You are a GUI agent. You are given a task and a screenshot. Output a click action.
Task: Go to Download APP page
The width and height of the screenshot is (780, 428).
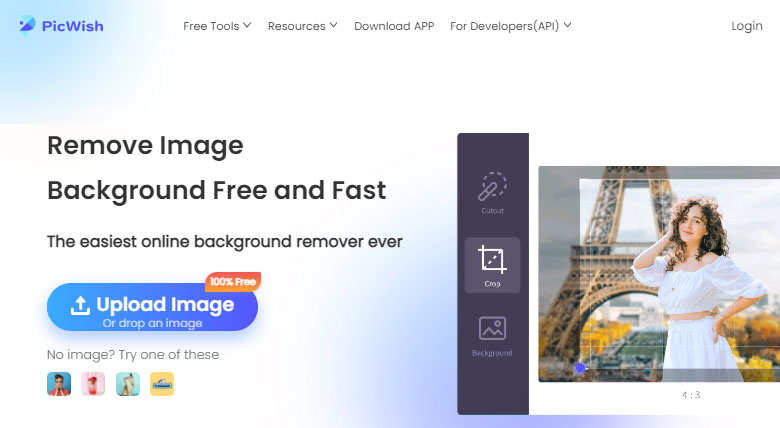394,26
